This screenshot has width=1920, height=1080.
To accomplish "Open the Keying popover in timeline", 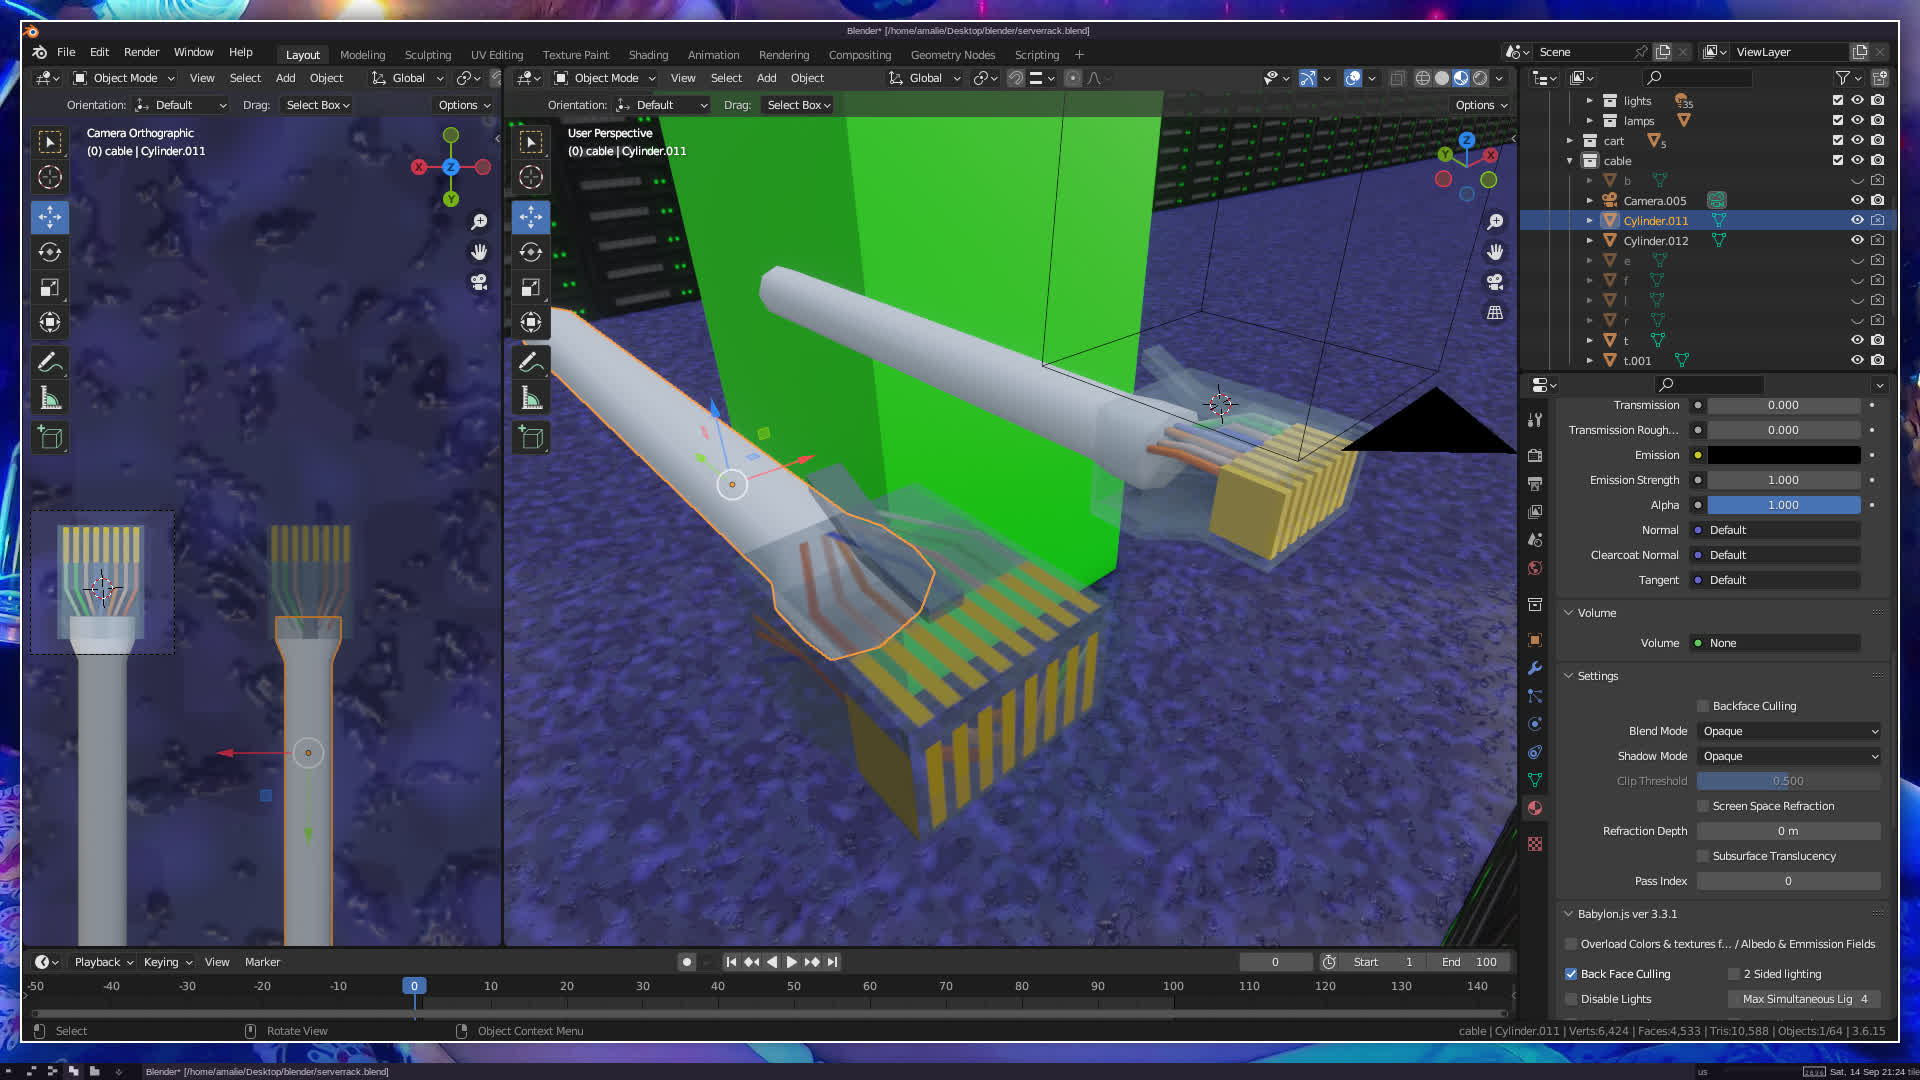I will pos(167,962).
